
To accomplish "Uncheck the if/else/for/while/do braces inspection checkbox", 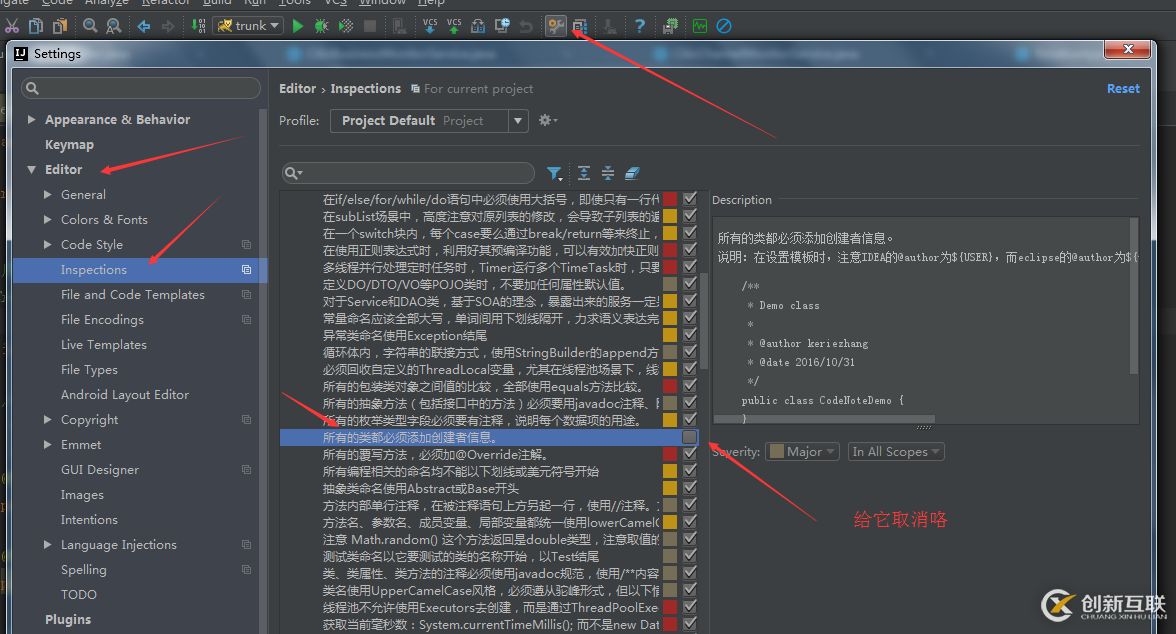I will coord(690,199).
